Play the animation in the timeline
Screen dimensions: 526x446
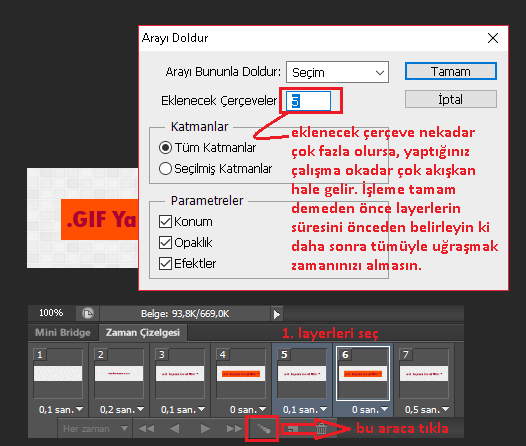point(205,429)
